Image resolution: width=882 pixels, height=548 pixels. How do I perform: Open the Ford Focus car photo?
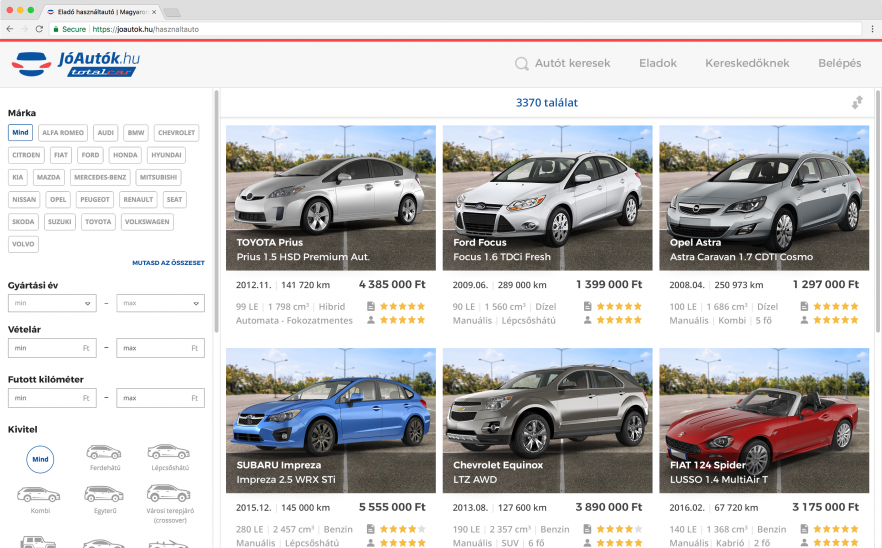[x=547, y=197]
